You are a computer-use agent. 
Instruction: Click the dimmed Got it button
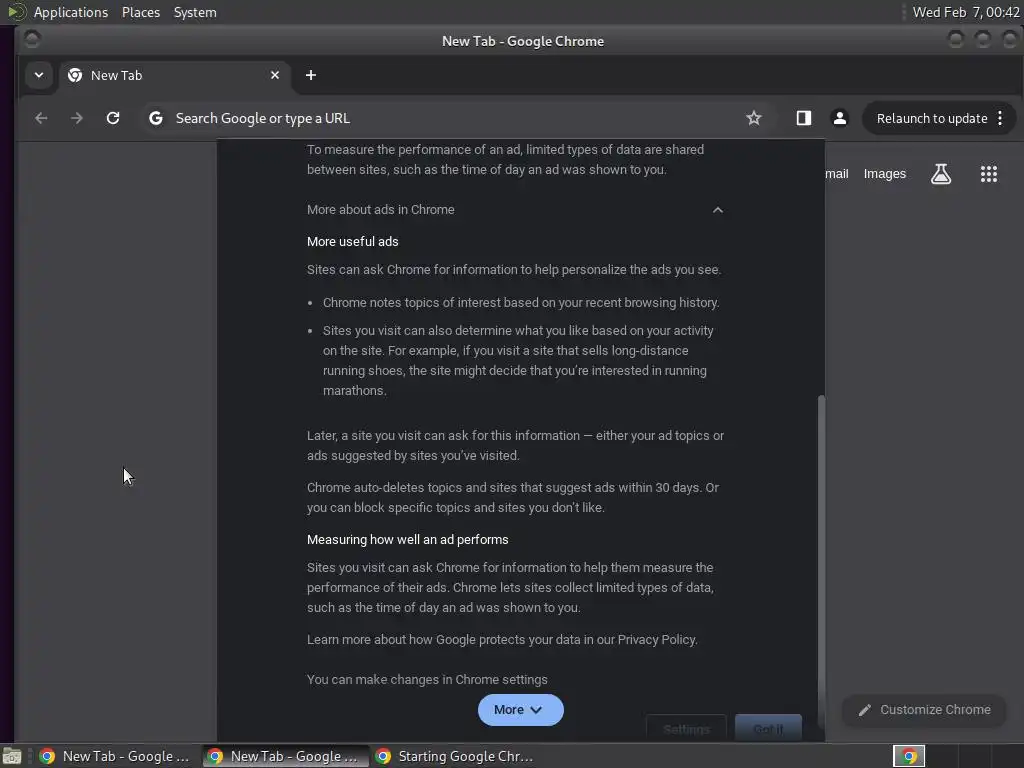pos(768,728)
